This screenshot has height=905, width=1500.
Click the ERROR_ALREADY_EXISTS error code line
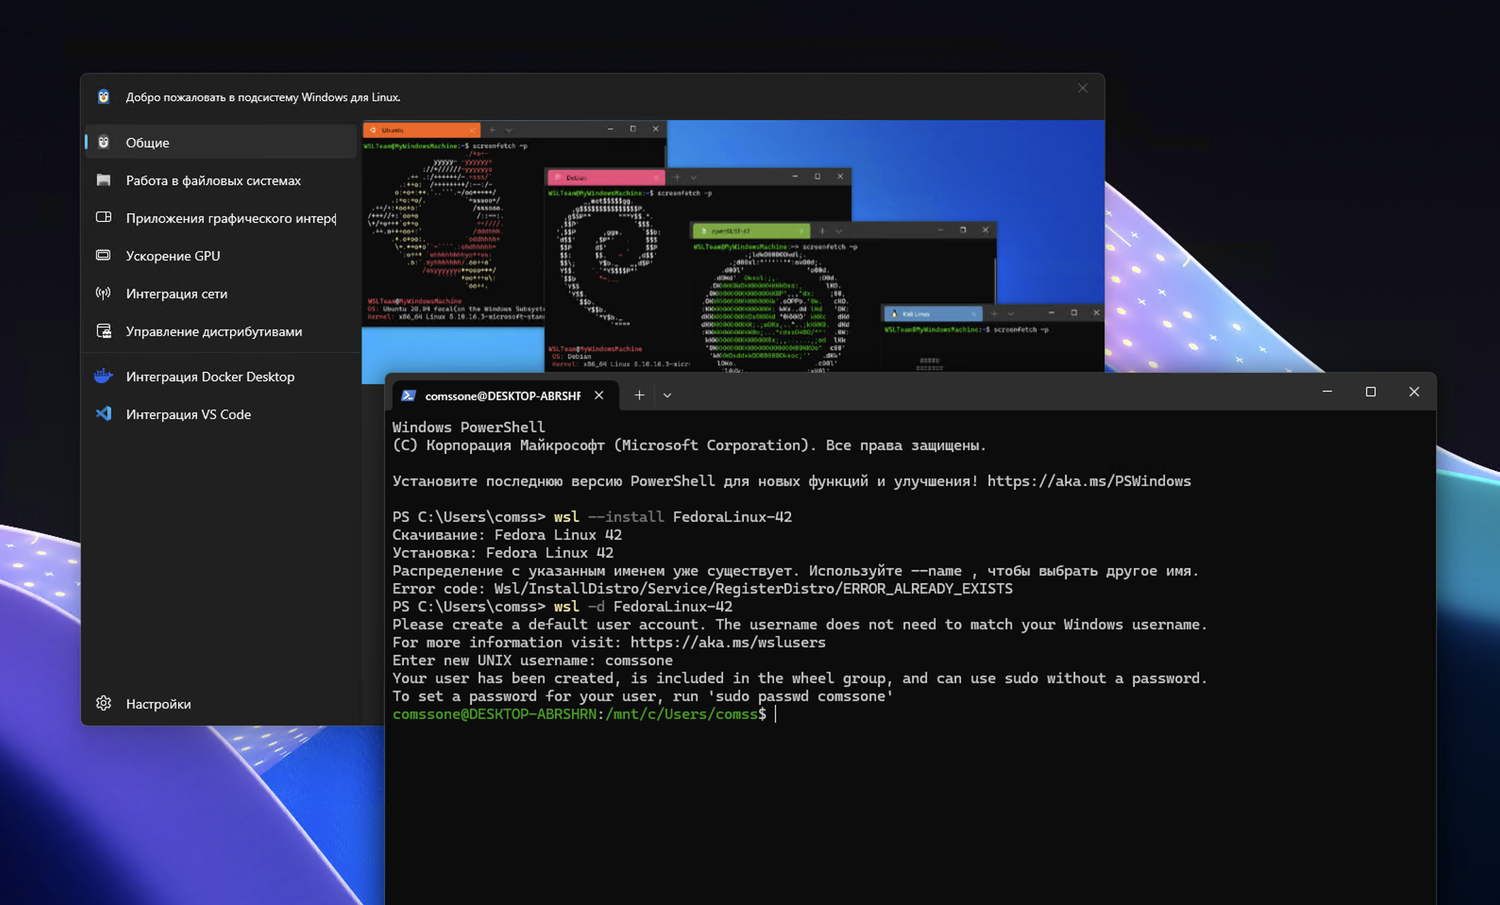point(702,589)
